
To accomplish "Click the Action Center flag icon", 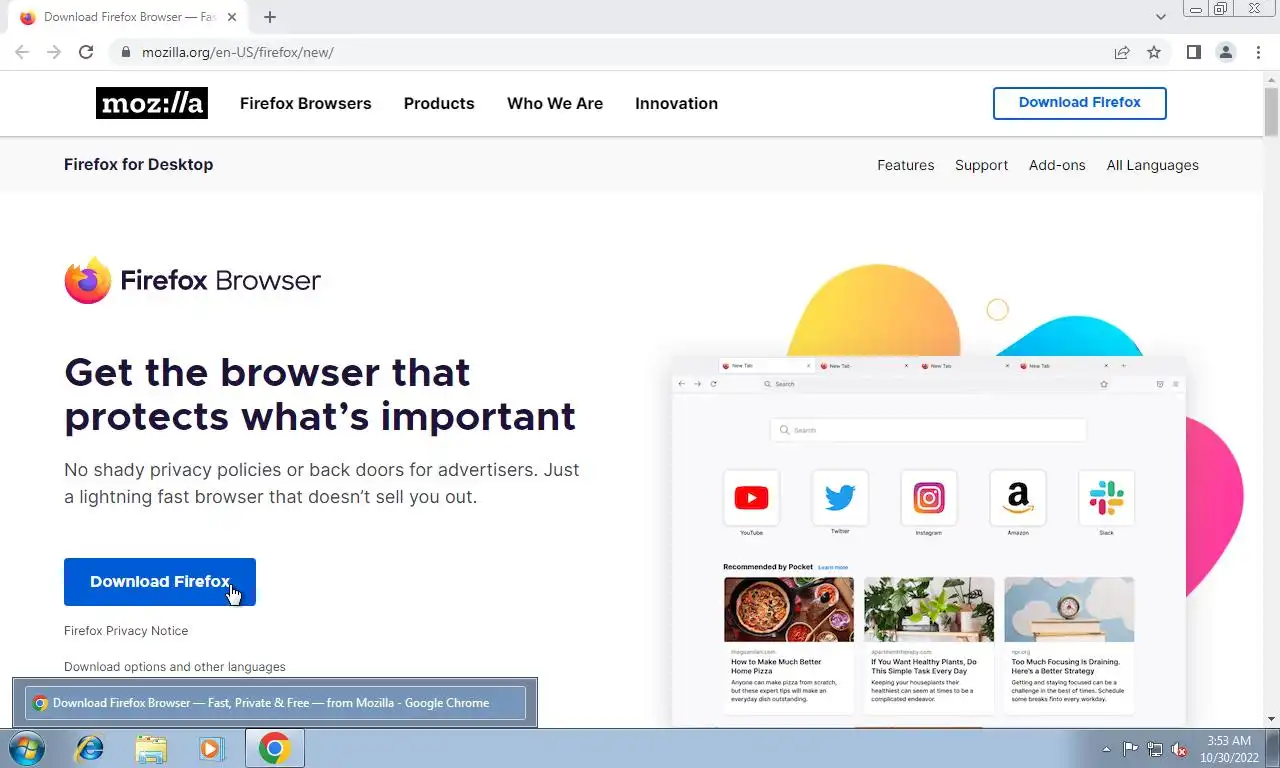I will coord(1130,749).
